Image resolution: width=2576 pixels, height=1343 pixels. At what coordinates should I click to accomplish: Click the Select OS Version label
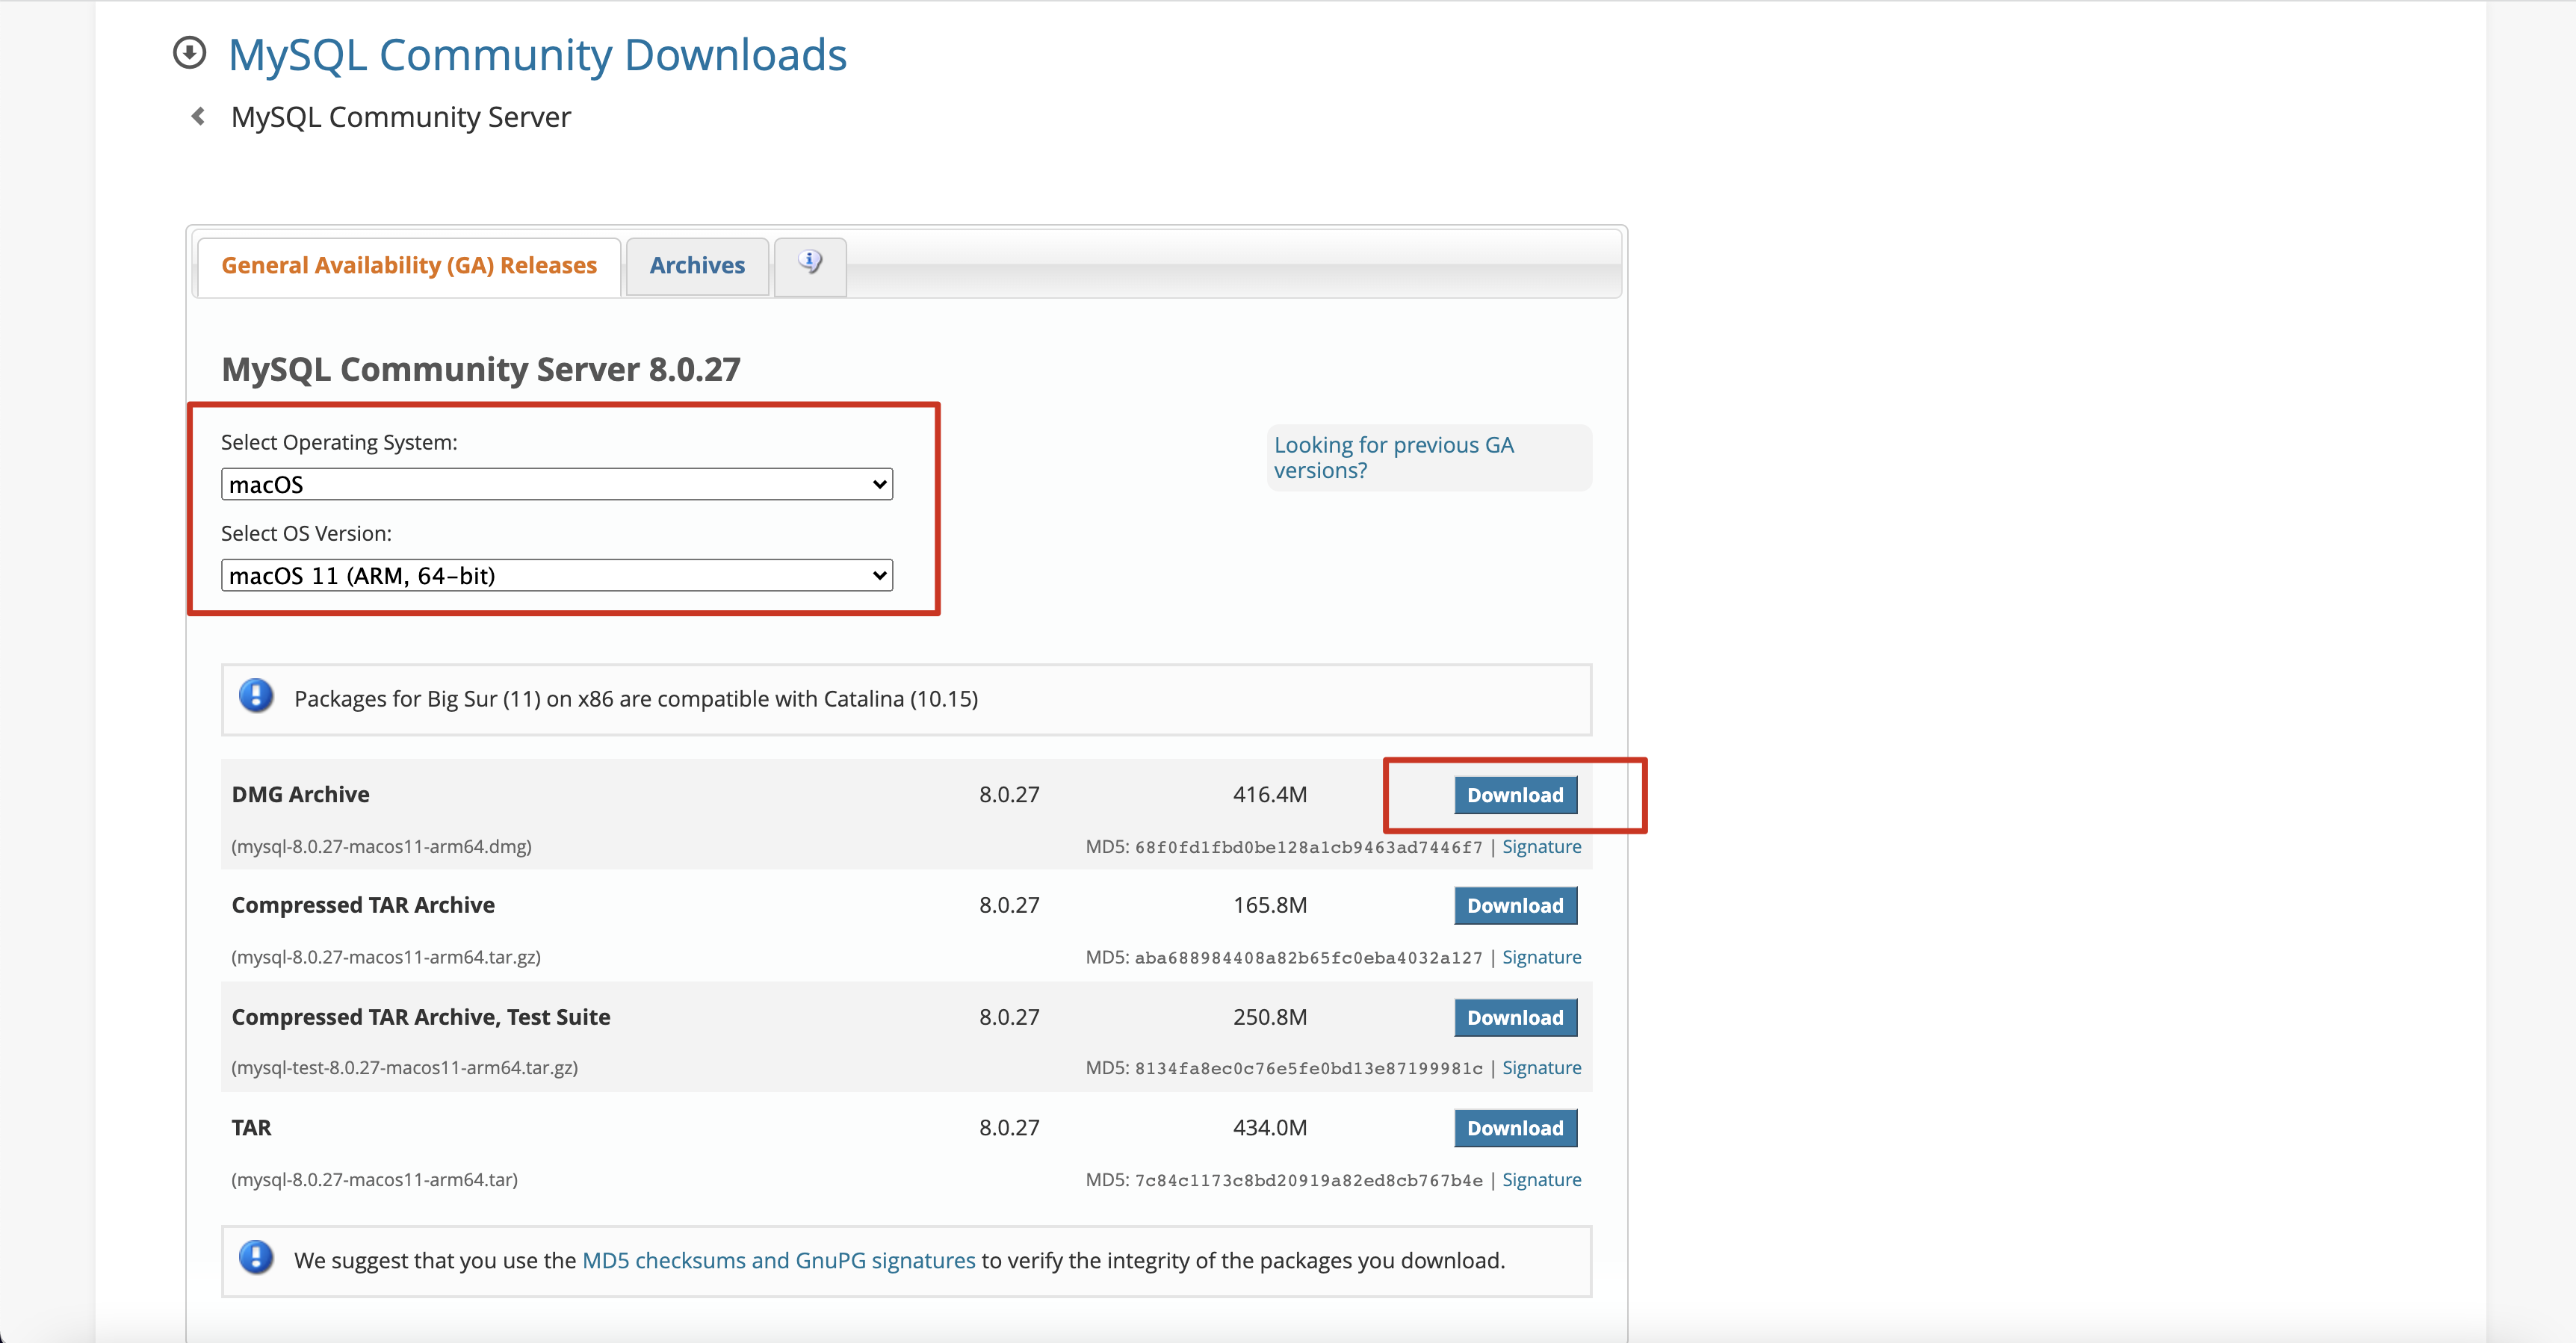point(306,534)
